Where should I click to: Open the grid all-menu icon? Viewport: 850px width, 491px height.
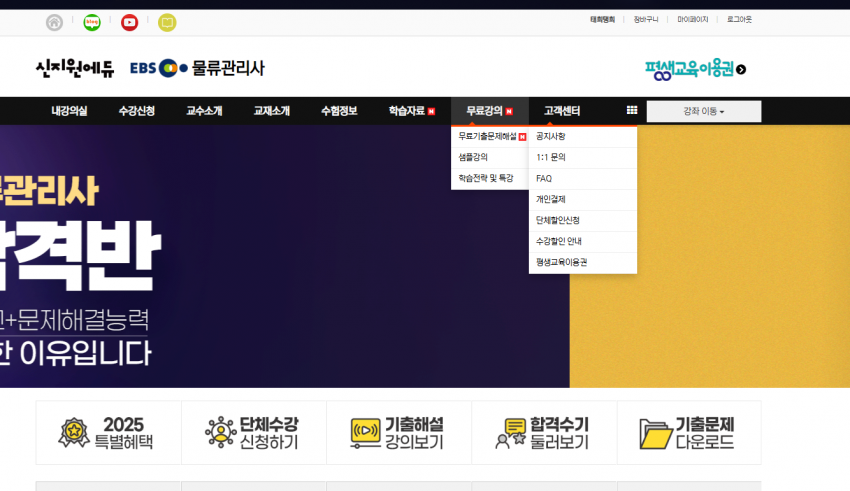[632, 110]
